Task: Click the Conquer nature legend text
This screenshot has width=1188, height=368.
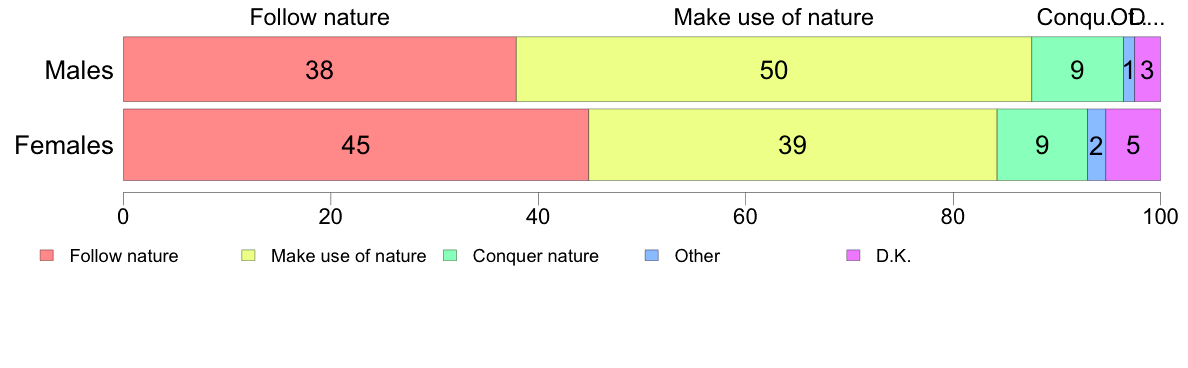Action: click(x=536, y=256)
